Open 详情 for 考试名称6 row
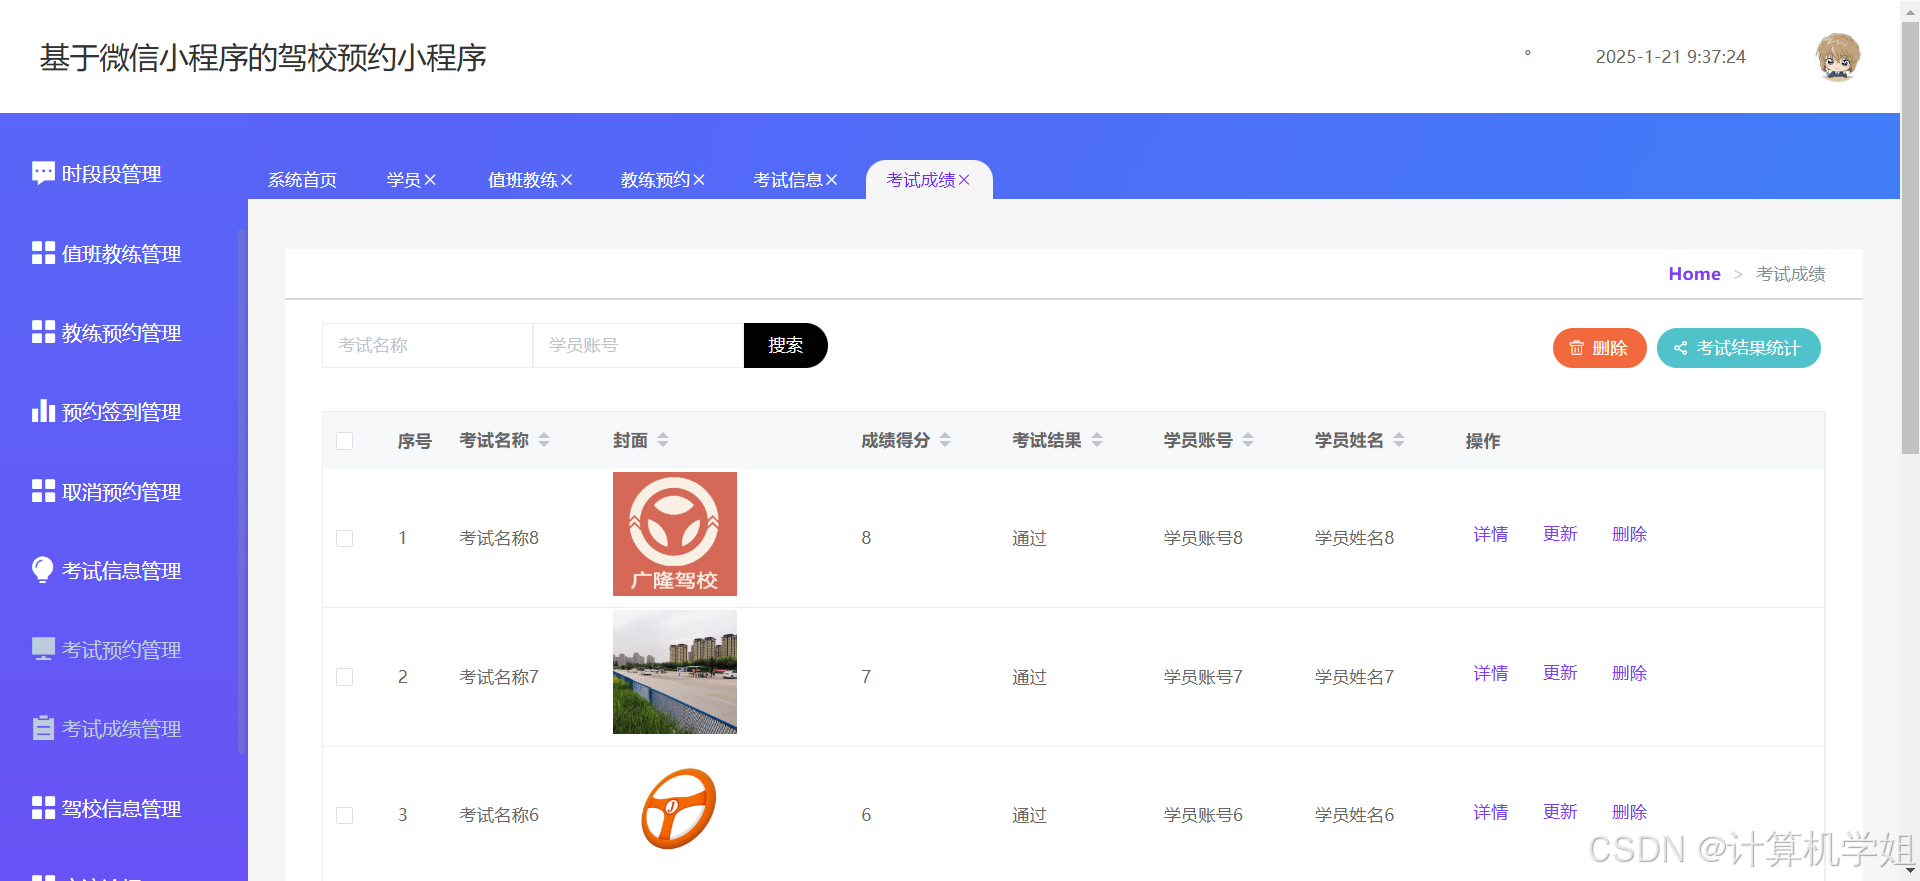Viewport: 1920px width, 881px height. coord(1490,813)
